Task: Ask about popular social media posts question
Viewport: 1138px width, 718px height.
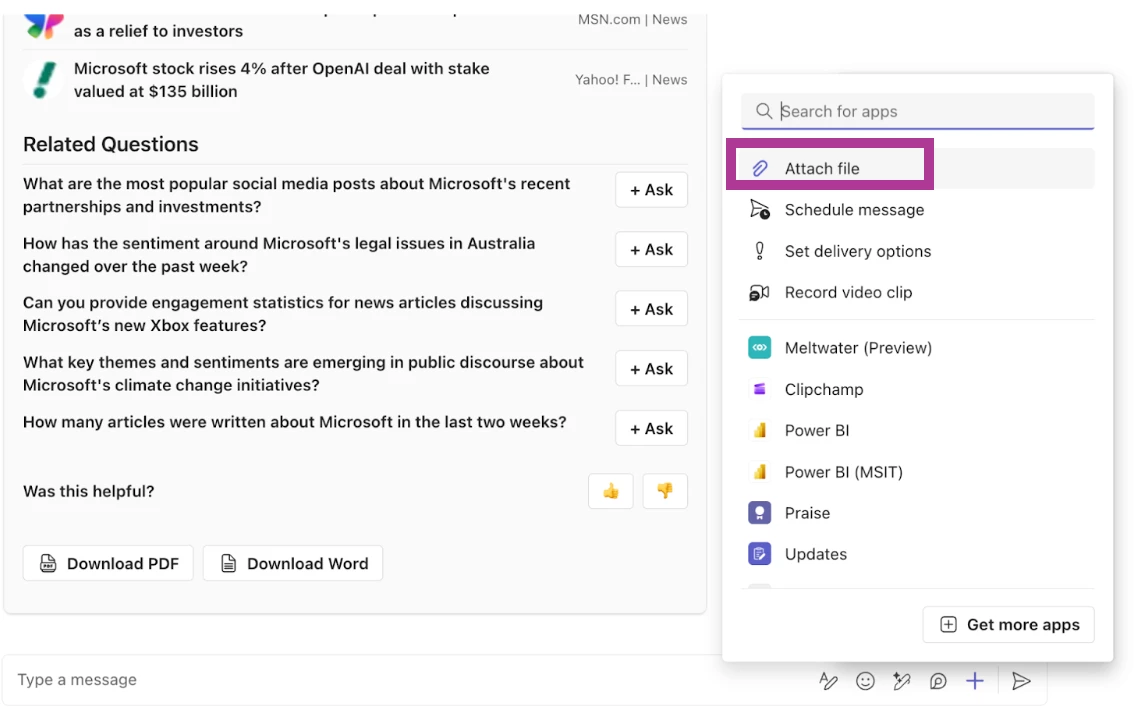Action: (x=651, y=190)
